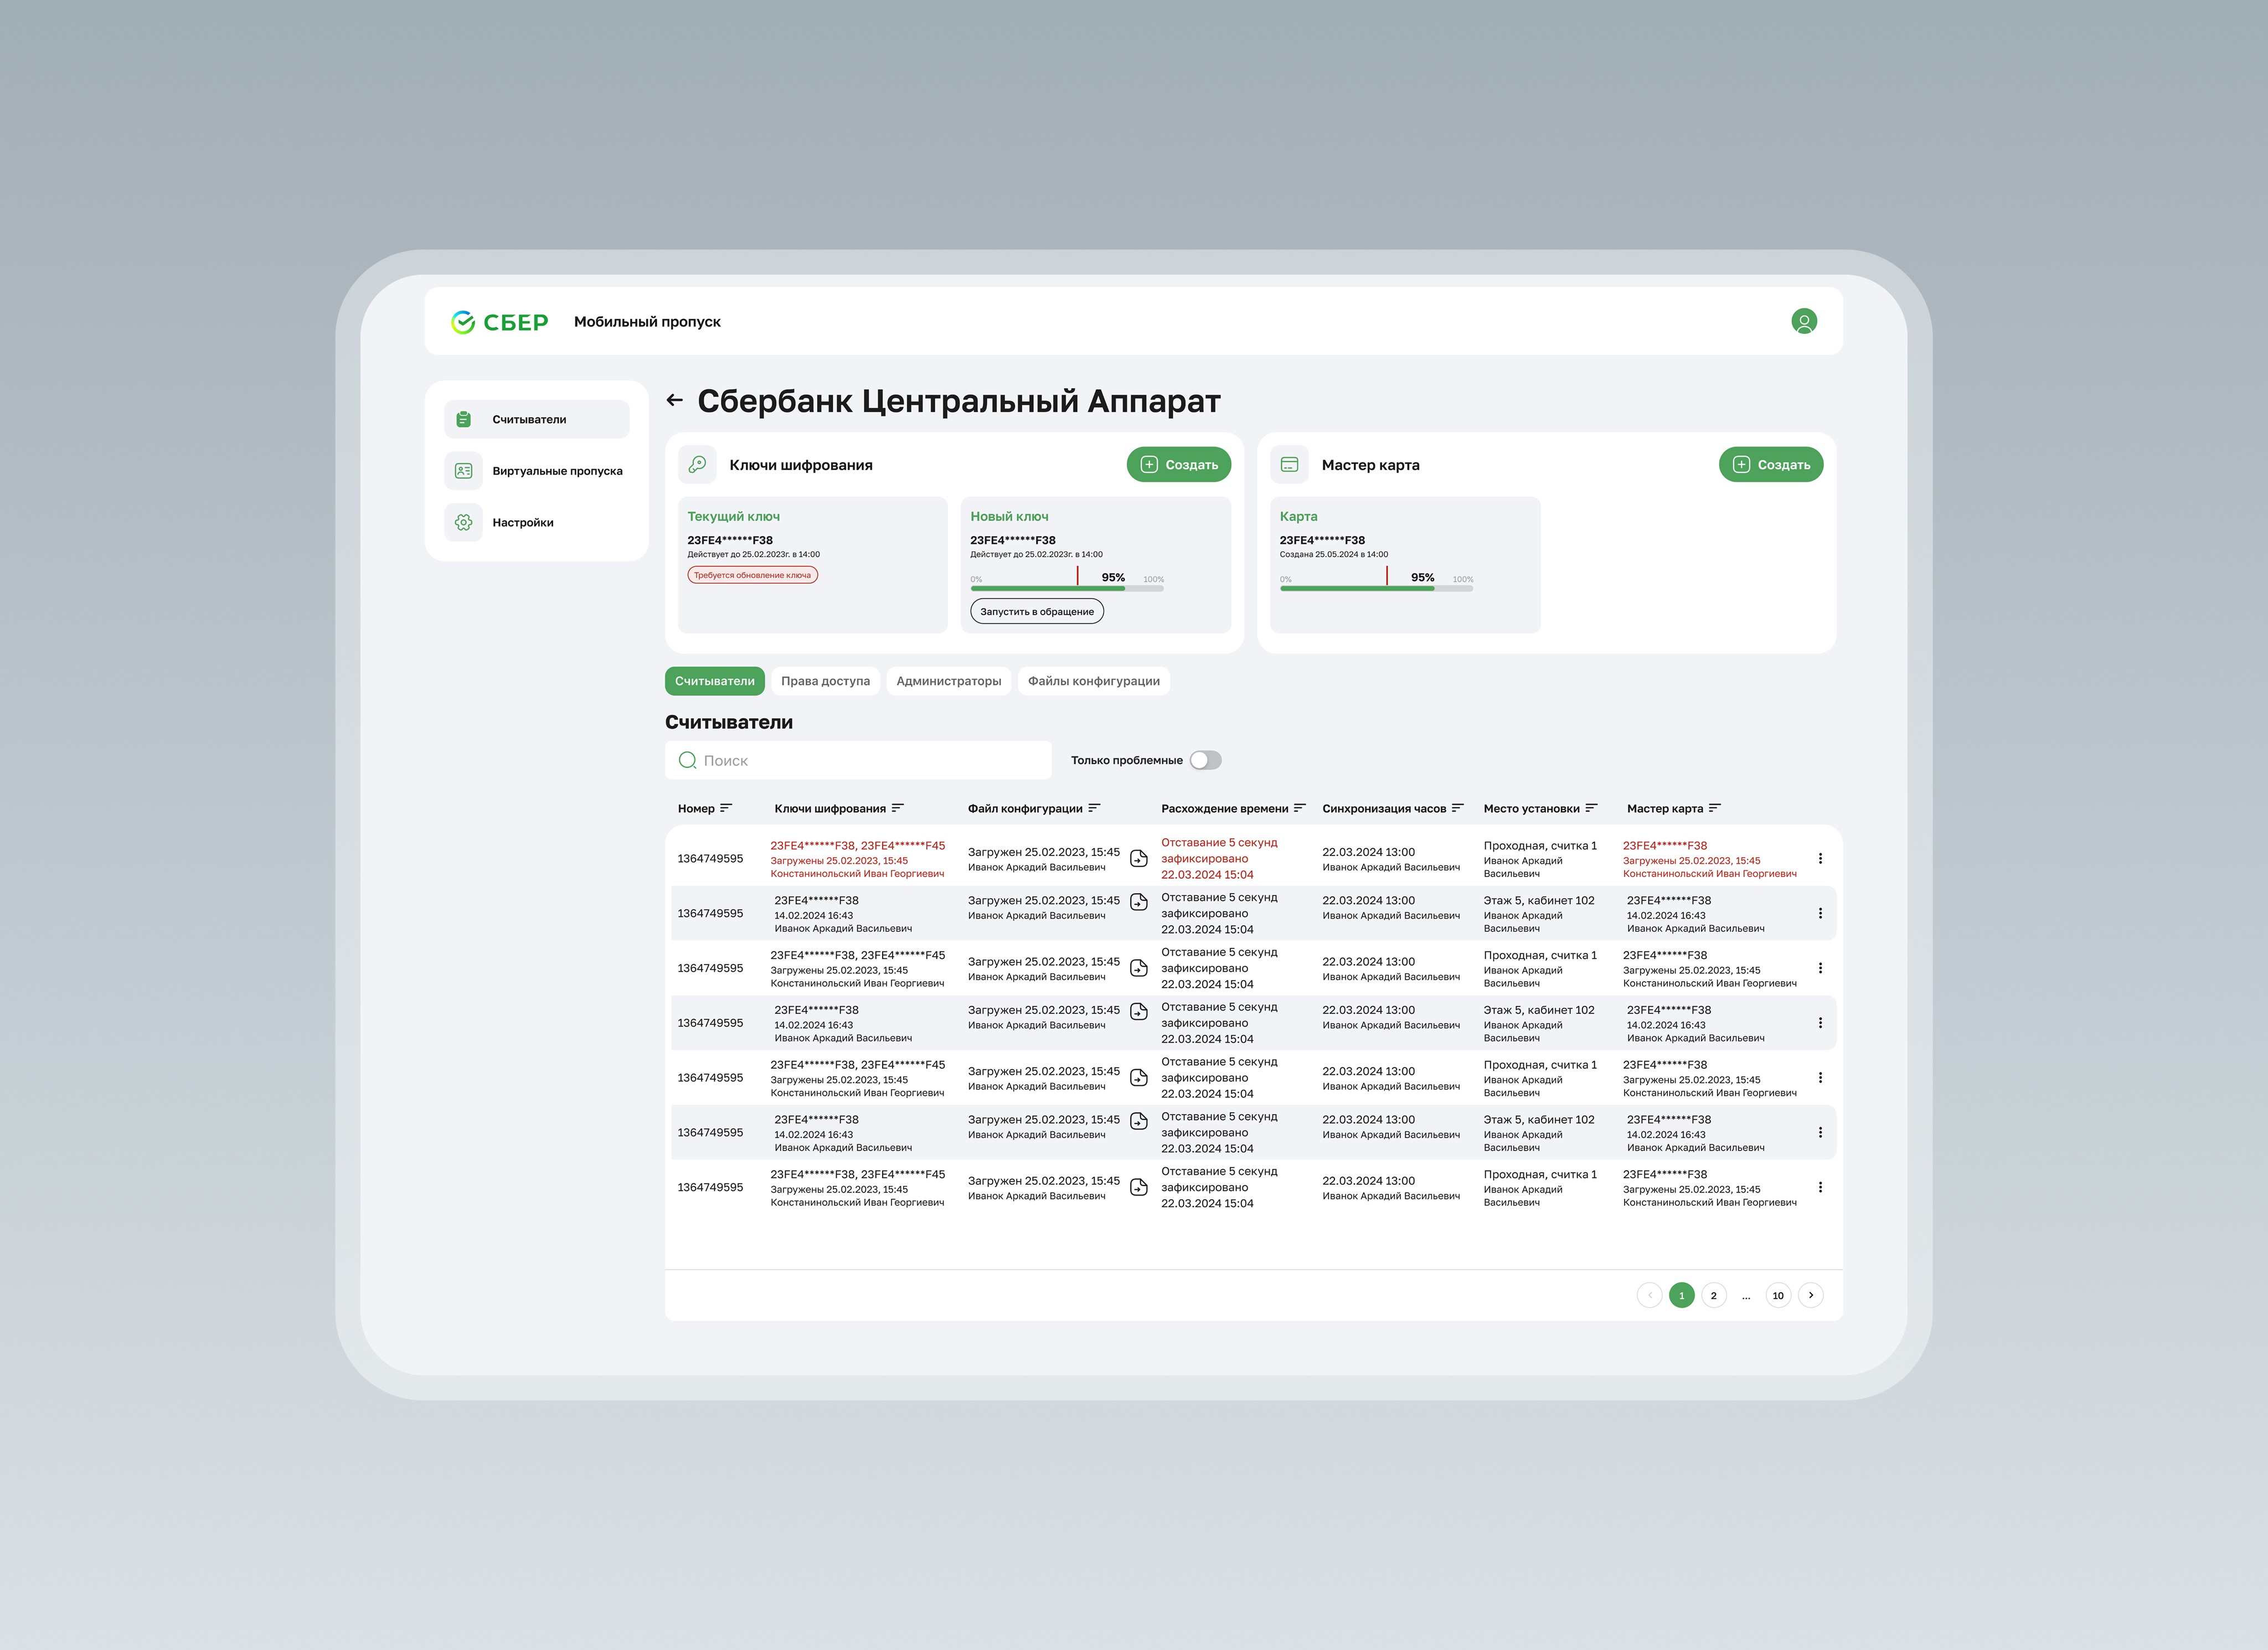
Task: Toggle the Только проблемные switch
Action: point(1205,760)
